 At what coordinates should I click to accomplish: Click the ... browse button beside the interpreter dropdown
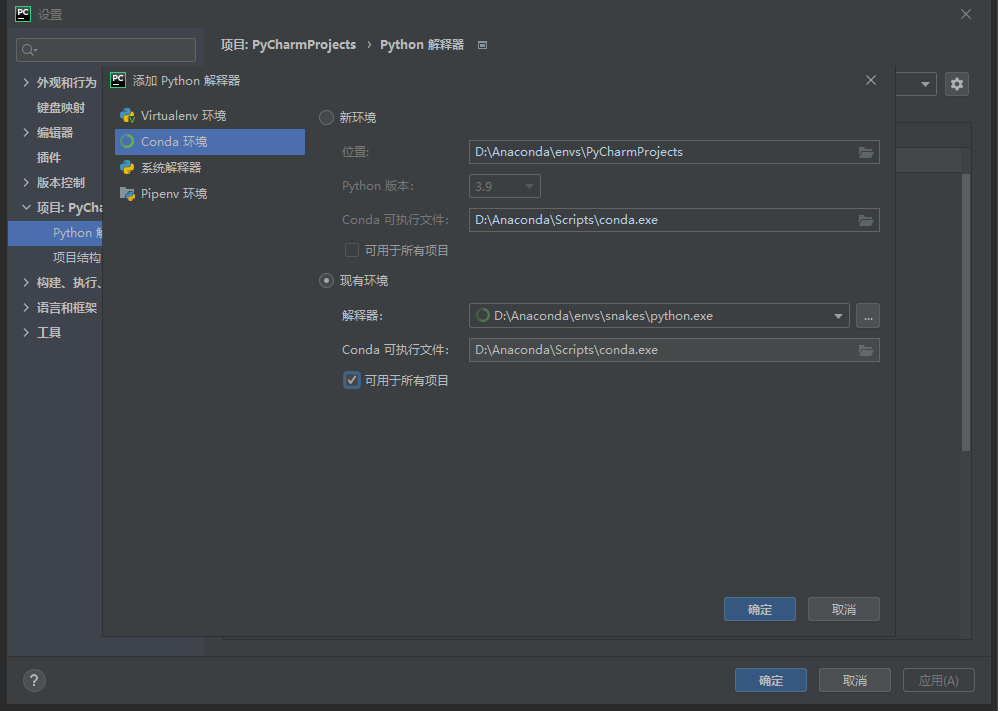867,315
